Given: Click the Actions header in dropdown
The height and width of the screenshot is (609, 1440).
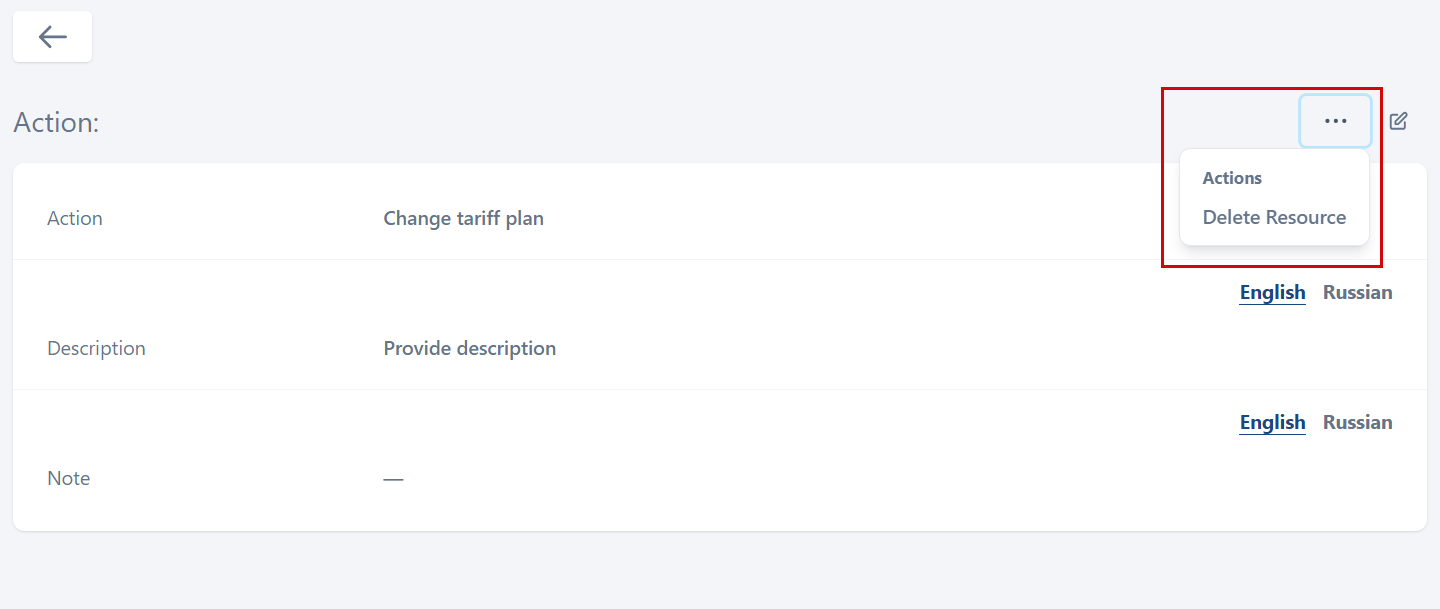Looking at the screenshot, I should 1231,178.
